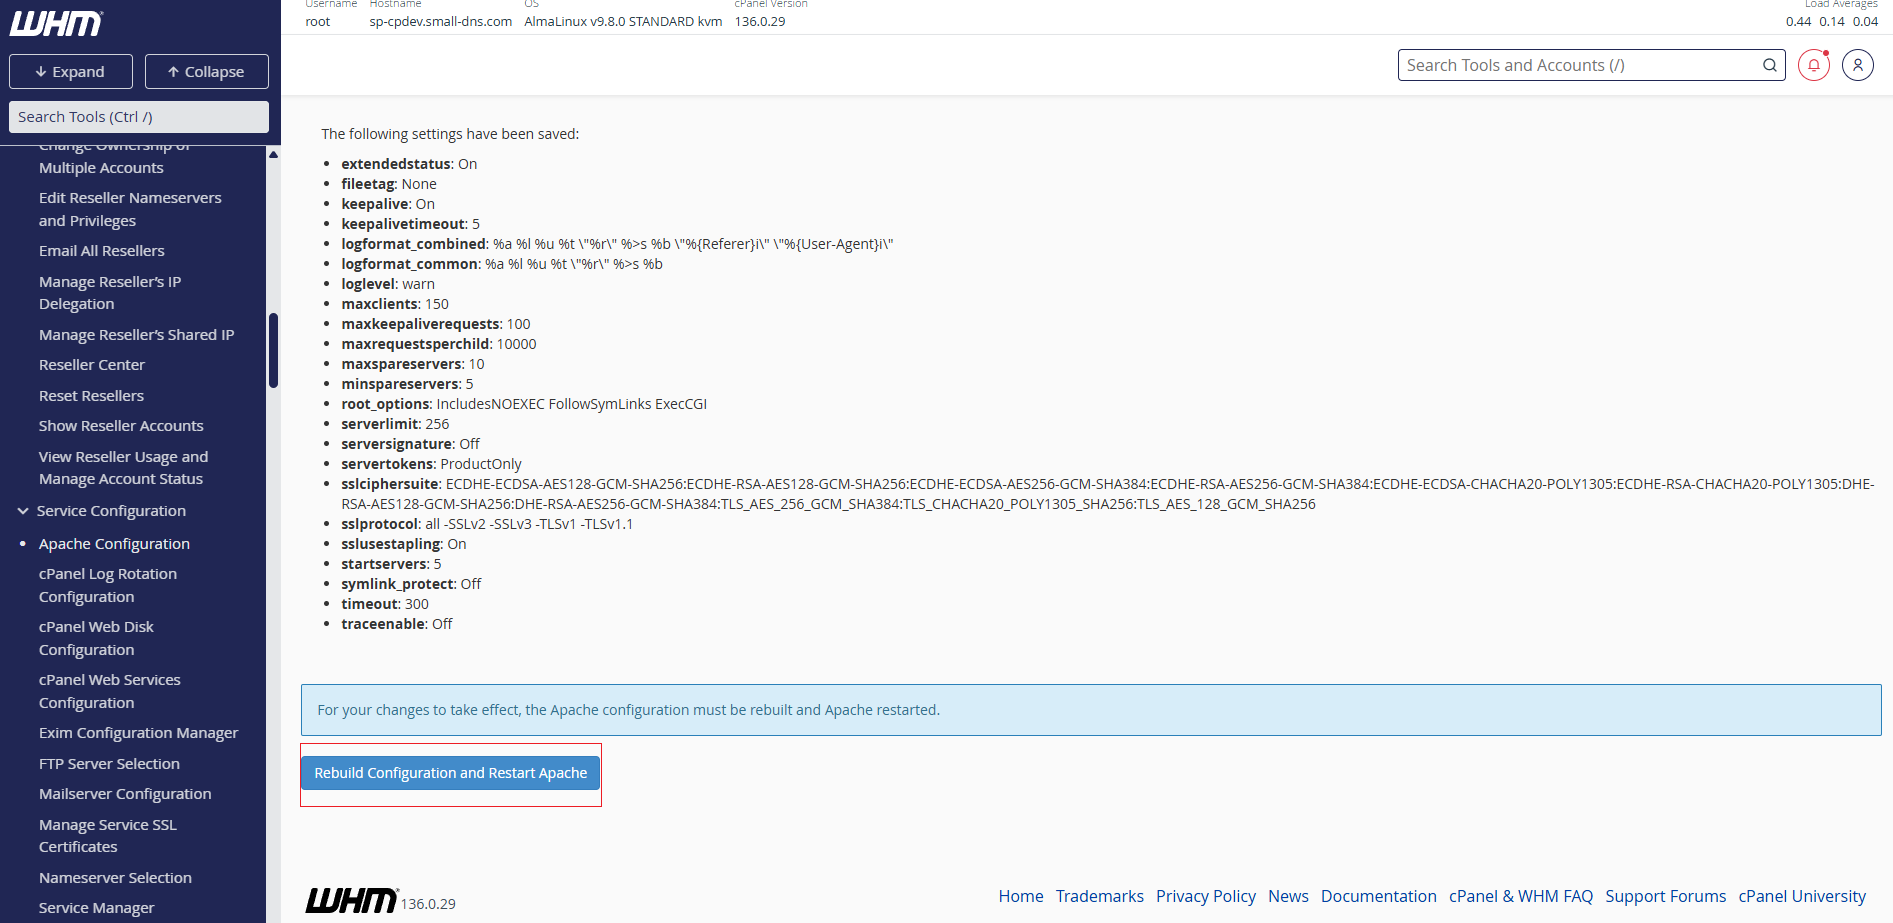The image size is (1893, 923).
Task: Open the user account icon
Action: (1857, 65)
